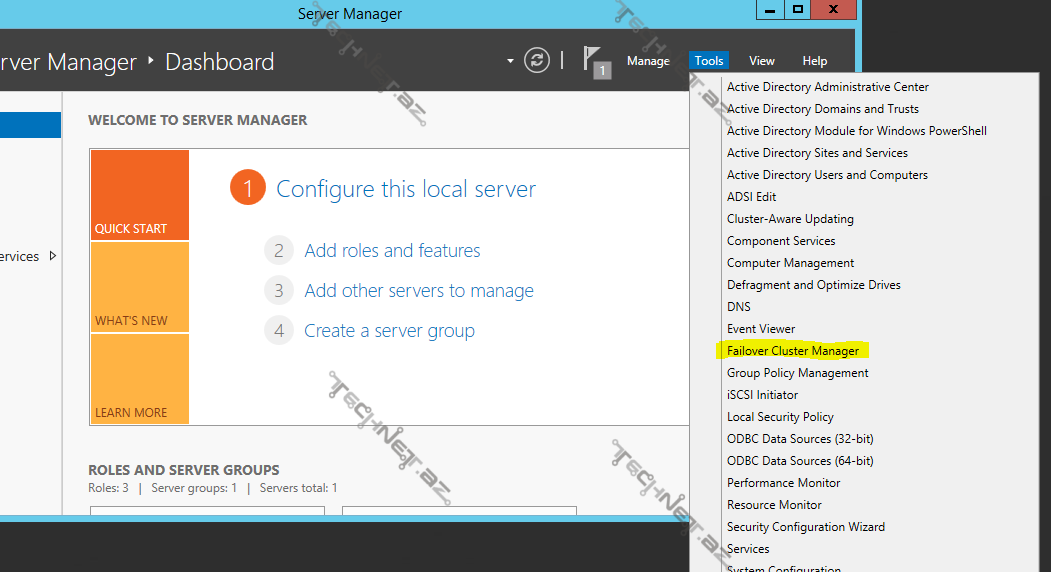The height and width of the screenshot is (572, 1051).
Task: Click the step 1 orange circle icon
Action: coord(247,188)
